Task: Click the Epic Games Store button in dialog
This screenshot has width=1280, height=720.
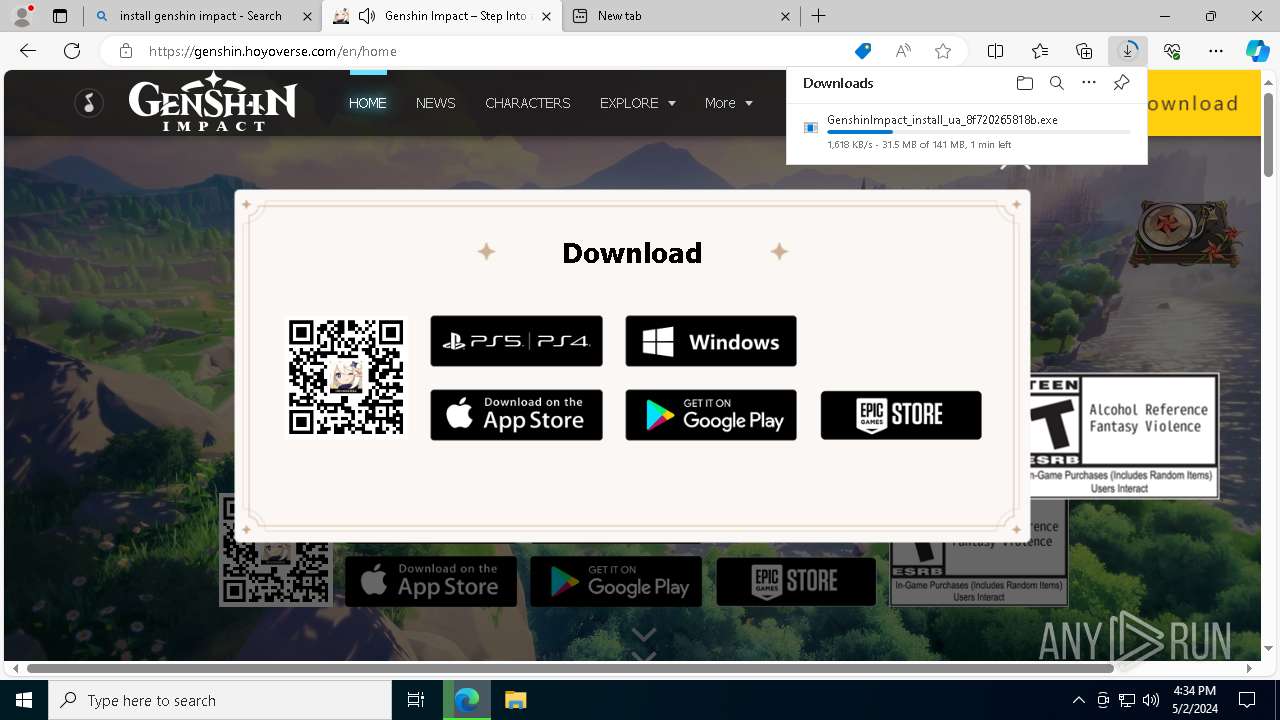Action: [x=901, y=415]
